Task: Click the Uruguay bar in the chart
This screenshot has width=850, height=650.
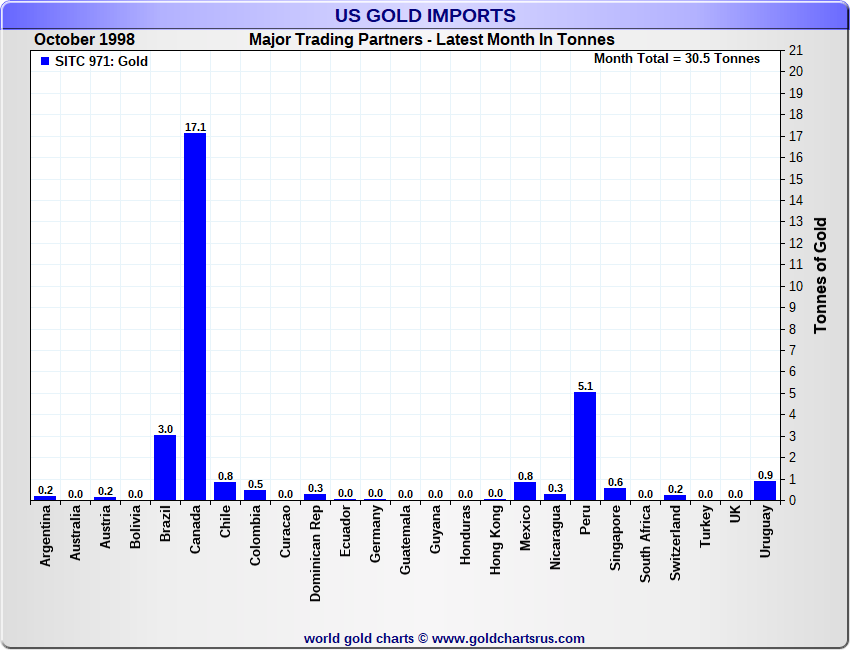Action: [765, 490]
